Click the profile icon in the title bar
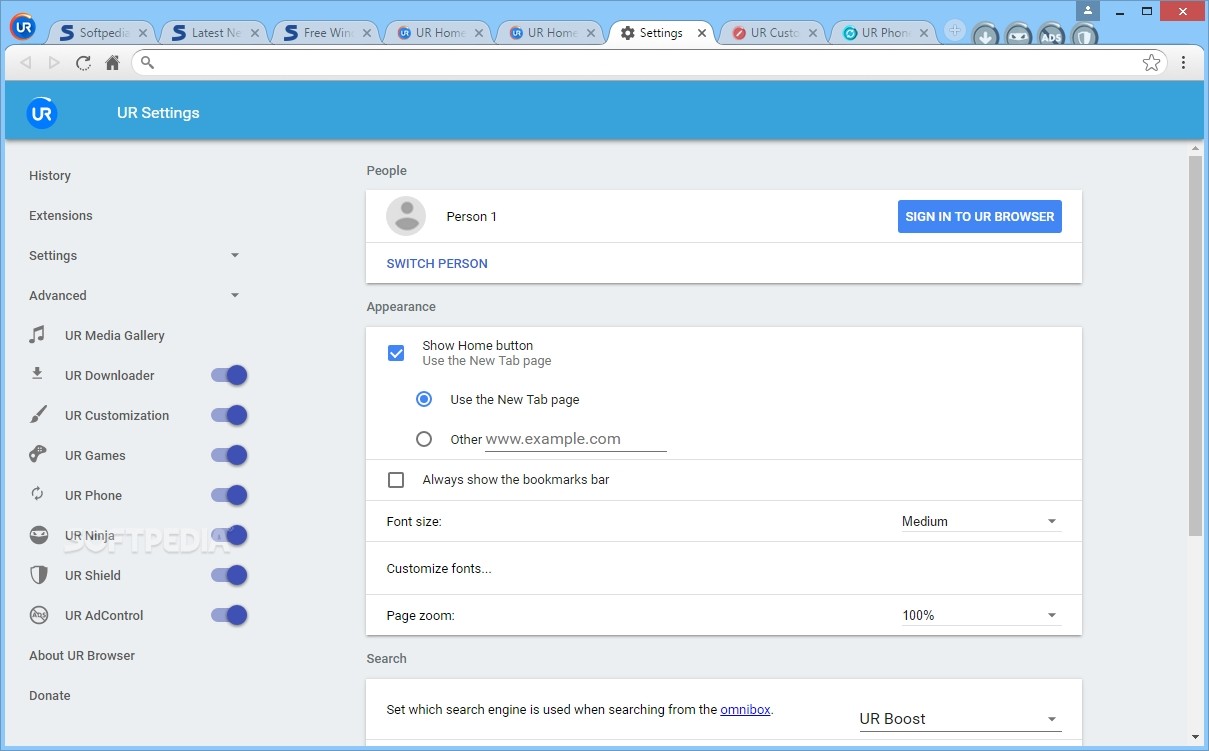 point(1088,10)
